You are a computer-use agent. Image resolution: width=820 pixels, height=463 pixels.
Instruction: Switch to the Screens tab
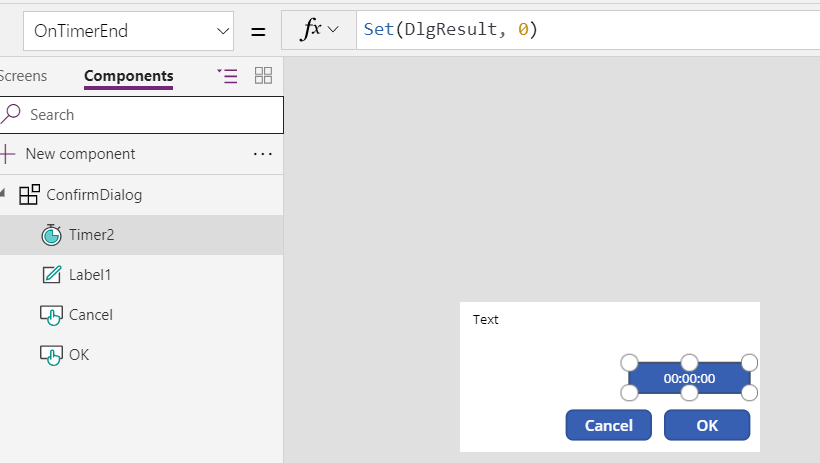(x=23, y=76)
